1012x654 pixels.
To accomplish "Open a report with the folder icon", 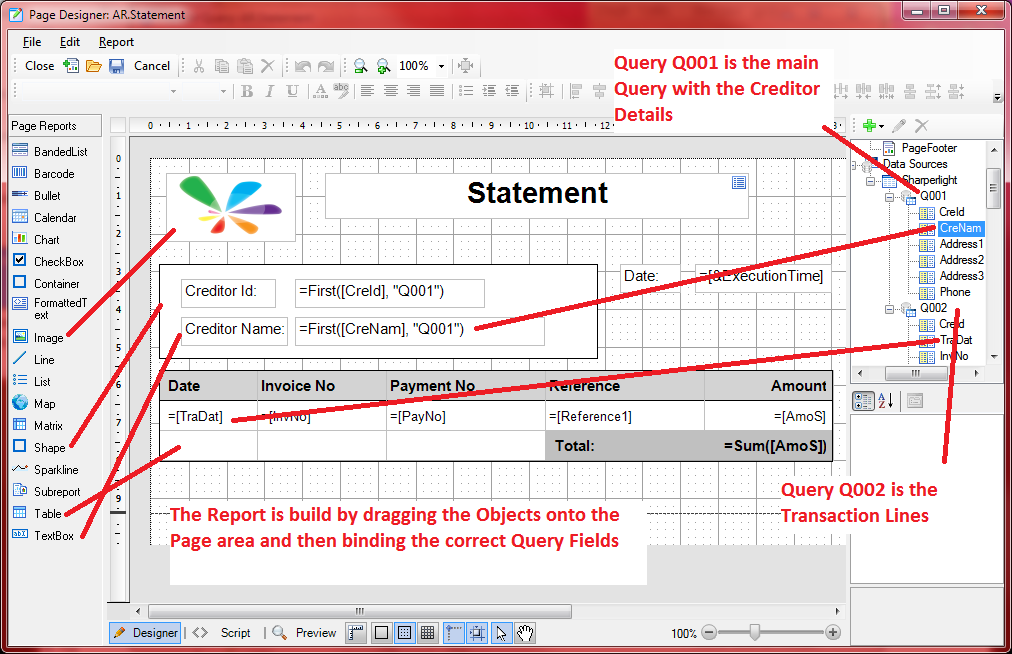I will click(94, 66).
